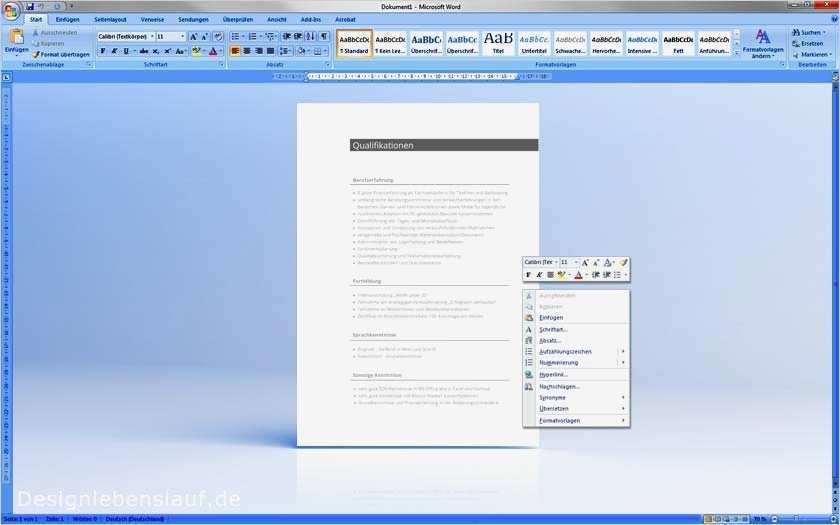Screen dimensions: 840x525
Task: Apply ribbon text highlight color
Action: [196, 51]
